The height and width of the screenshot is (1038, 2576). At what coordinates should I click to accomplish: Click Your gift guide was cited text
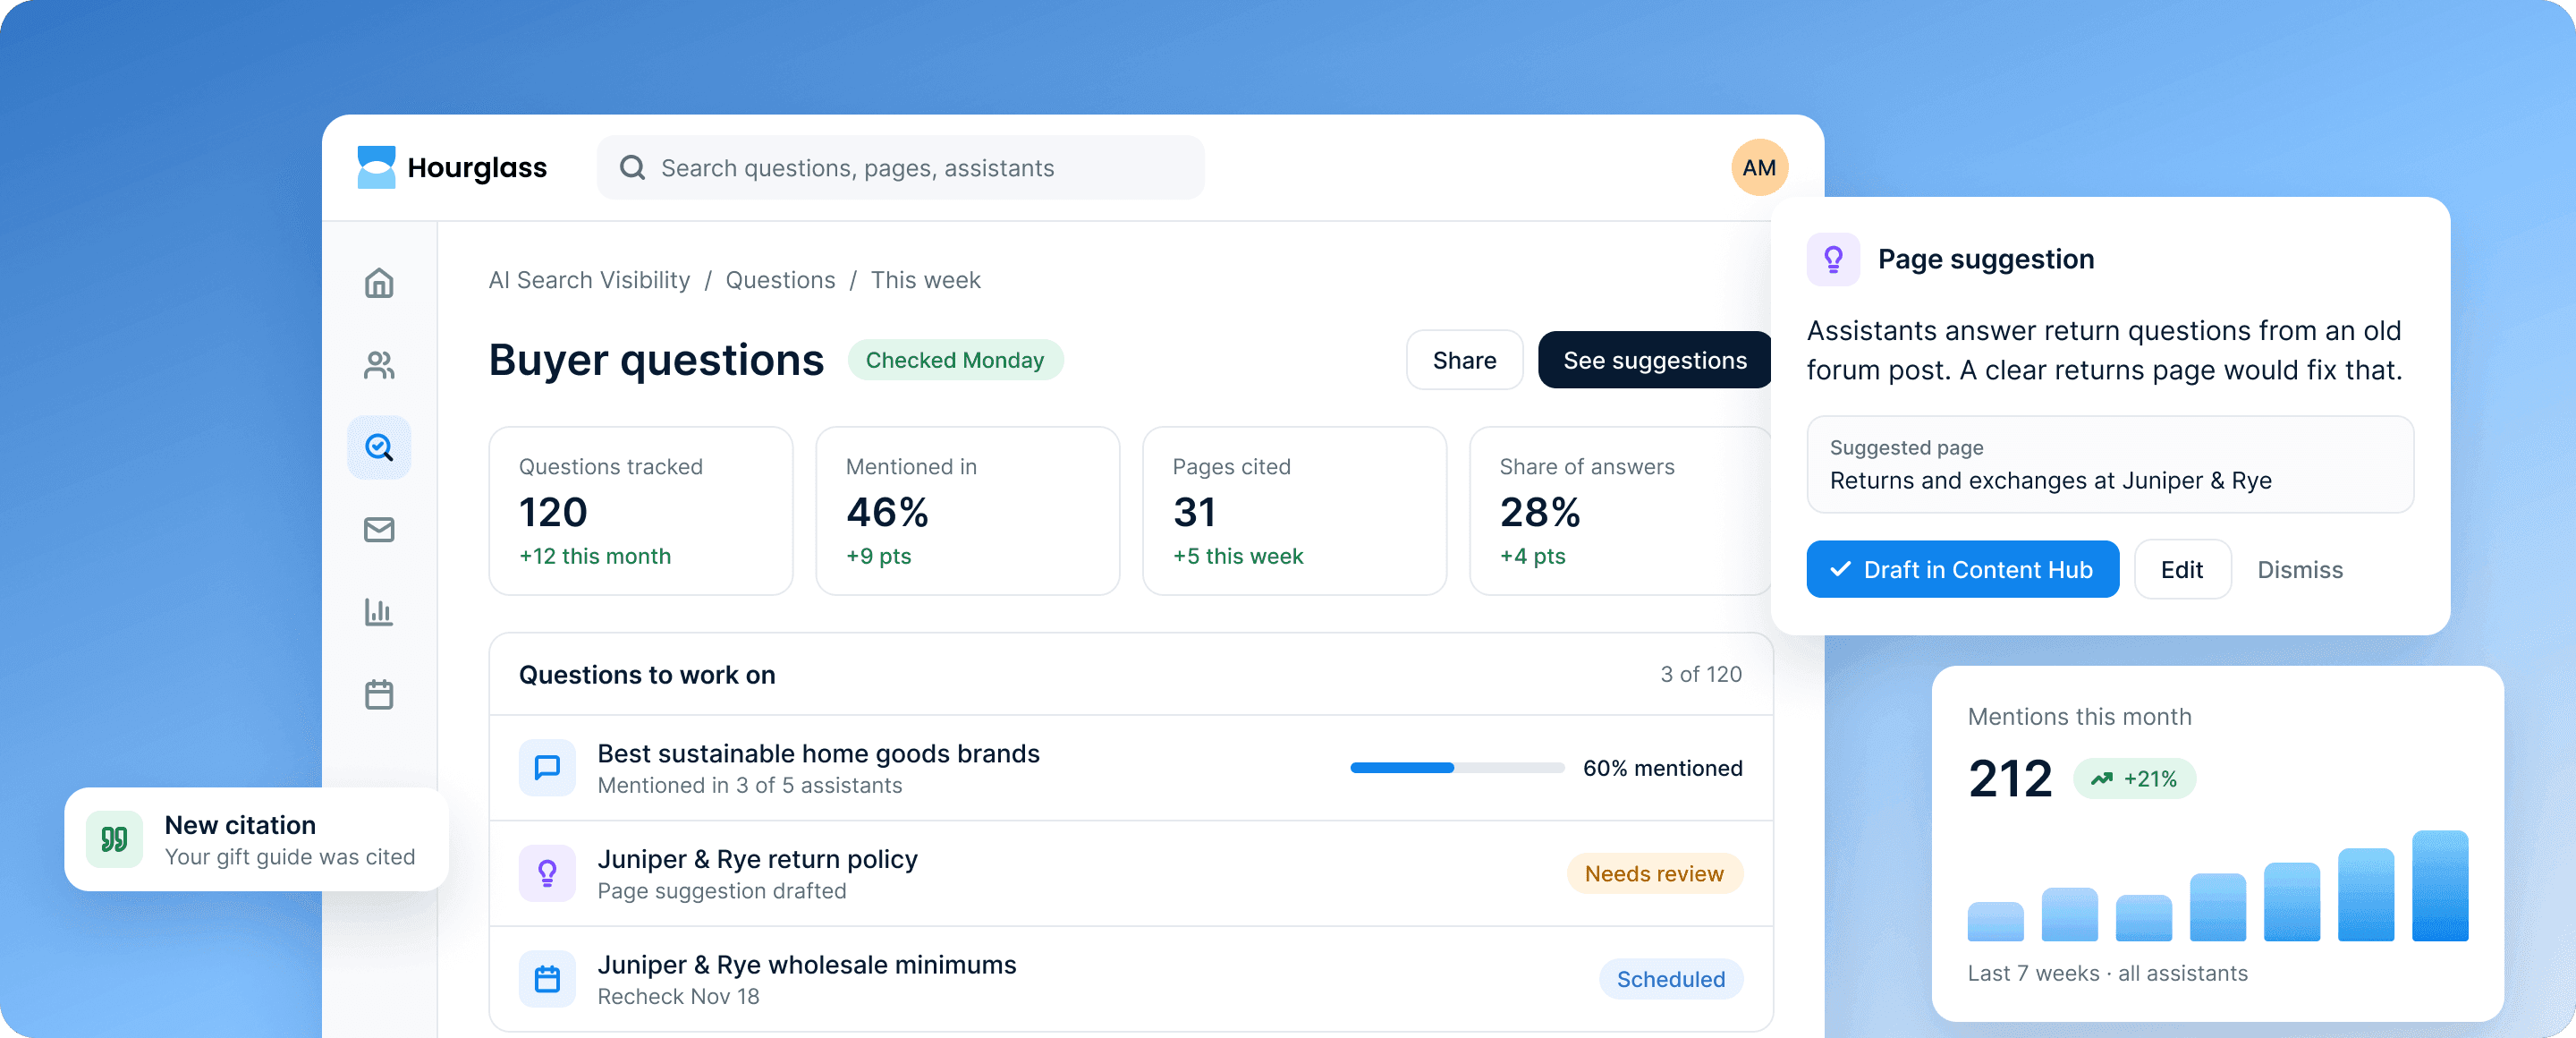pos(290,857)
